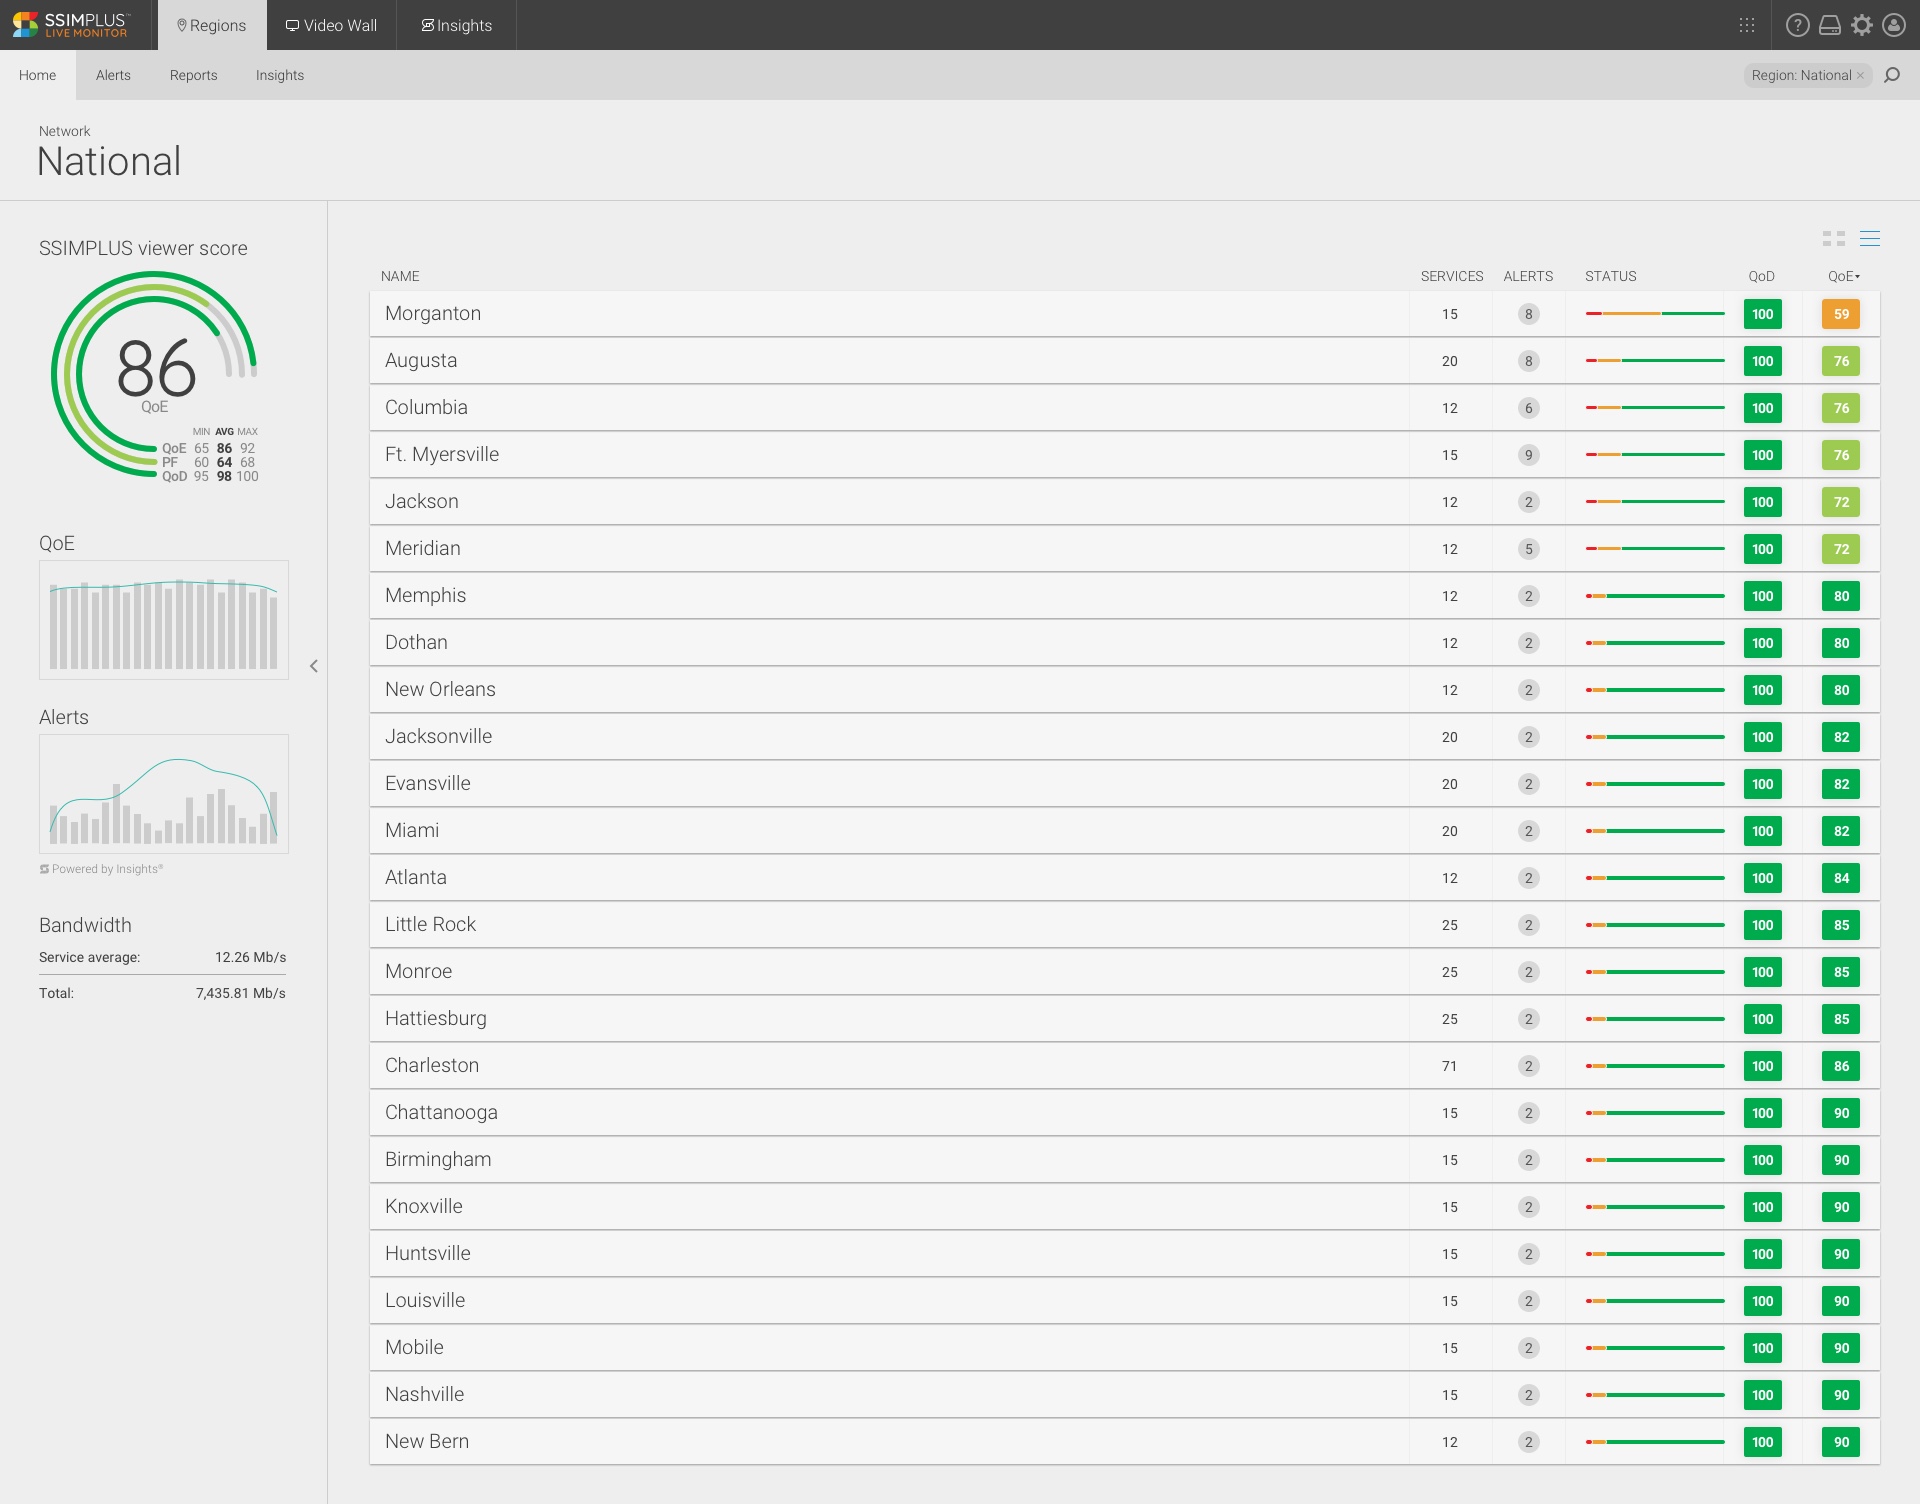Click the search magnifier icon

(1892, 75)
